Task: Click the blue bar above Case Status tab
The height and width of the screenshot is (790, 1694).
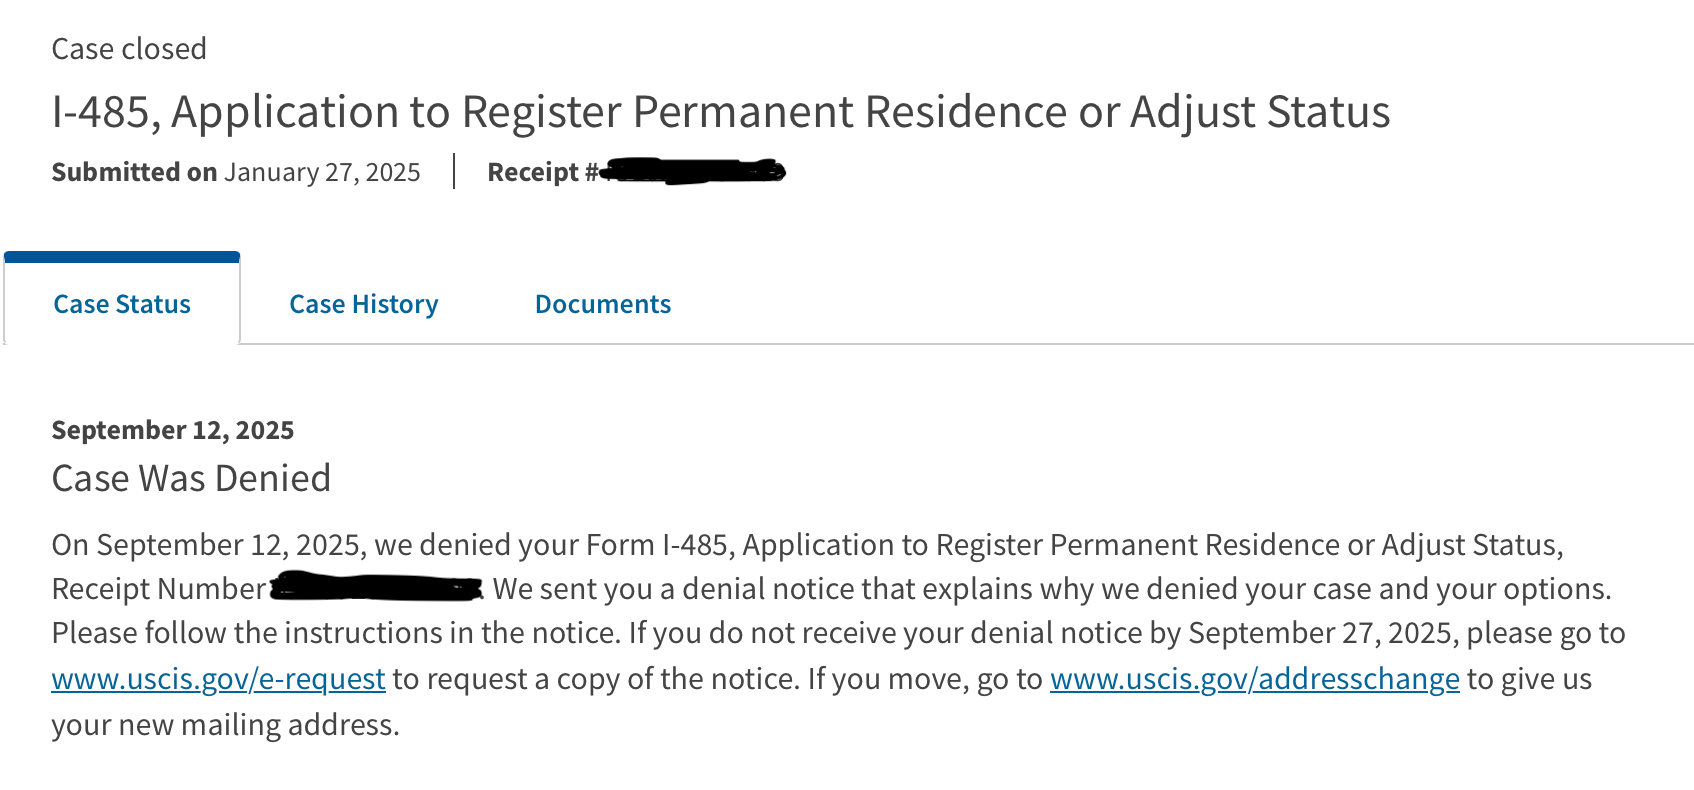Action: [122, 257]
